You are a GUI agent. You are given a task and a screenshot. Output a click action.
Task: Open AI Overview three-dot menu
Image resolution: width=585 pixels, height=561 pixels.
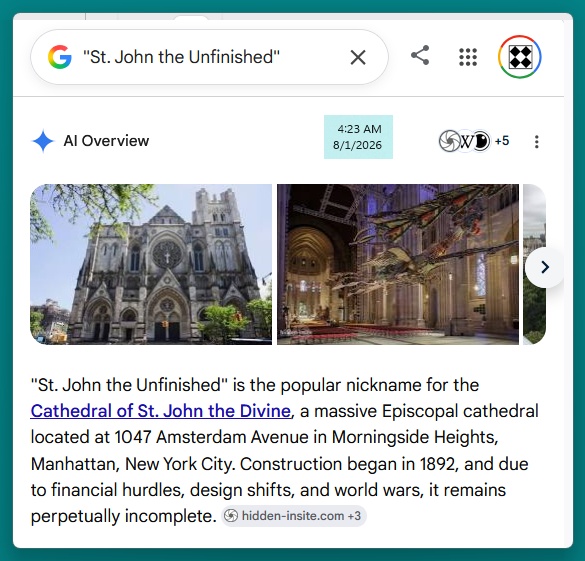[x=536, y=141]
